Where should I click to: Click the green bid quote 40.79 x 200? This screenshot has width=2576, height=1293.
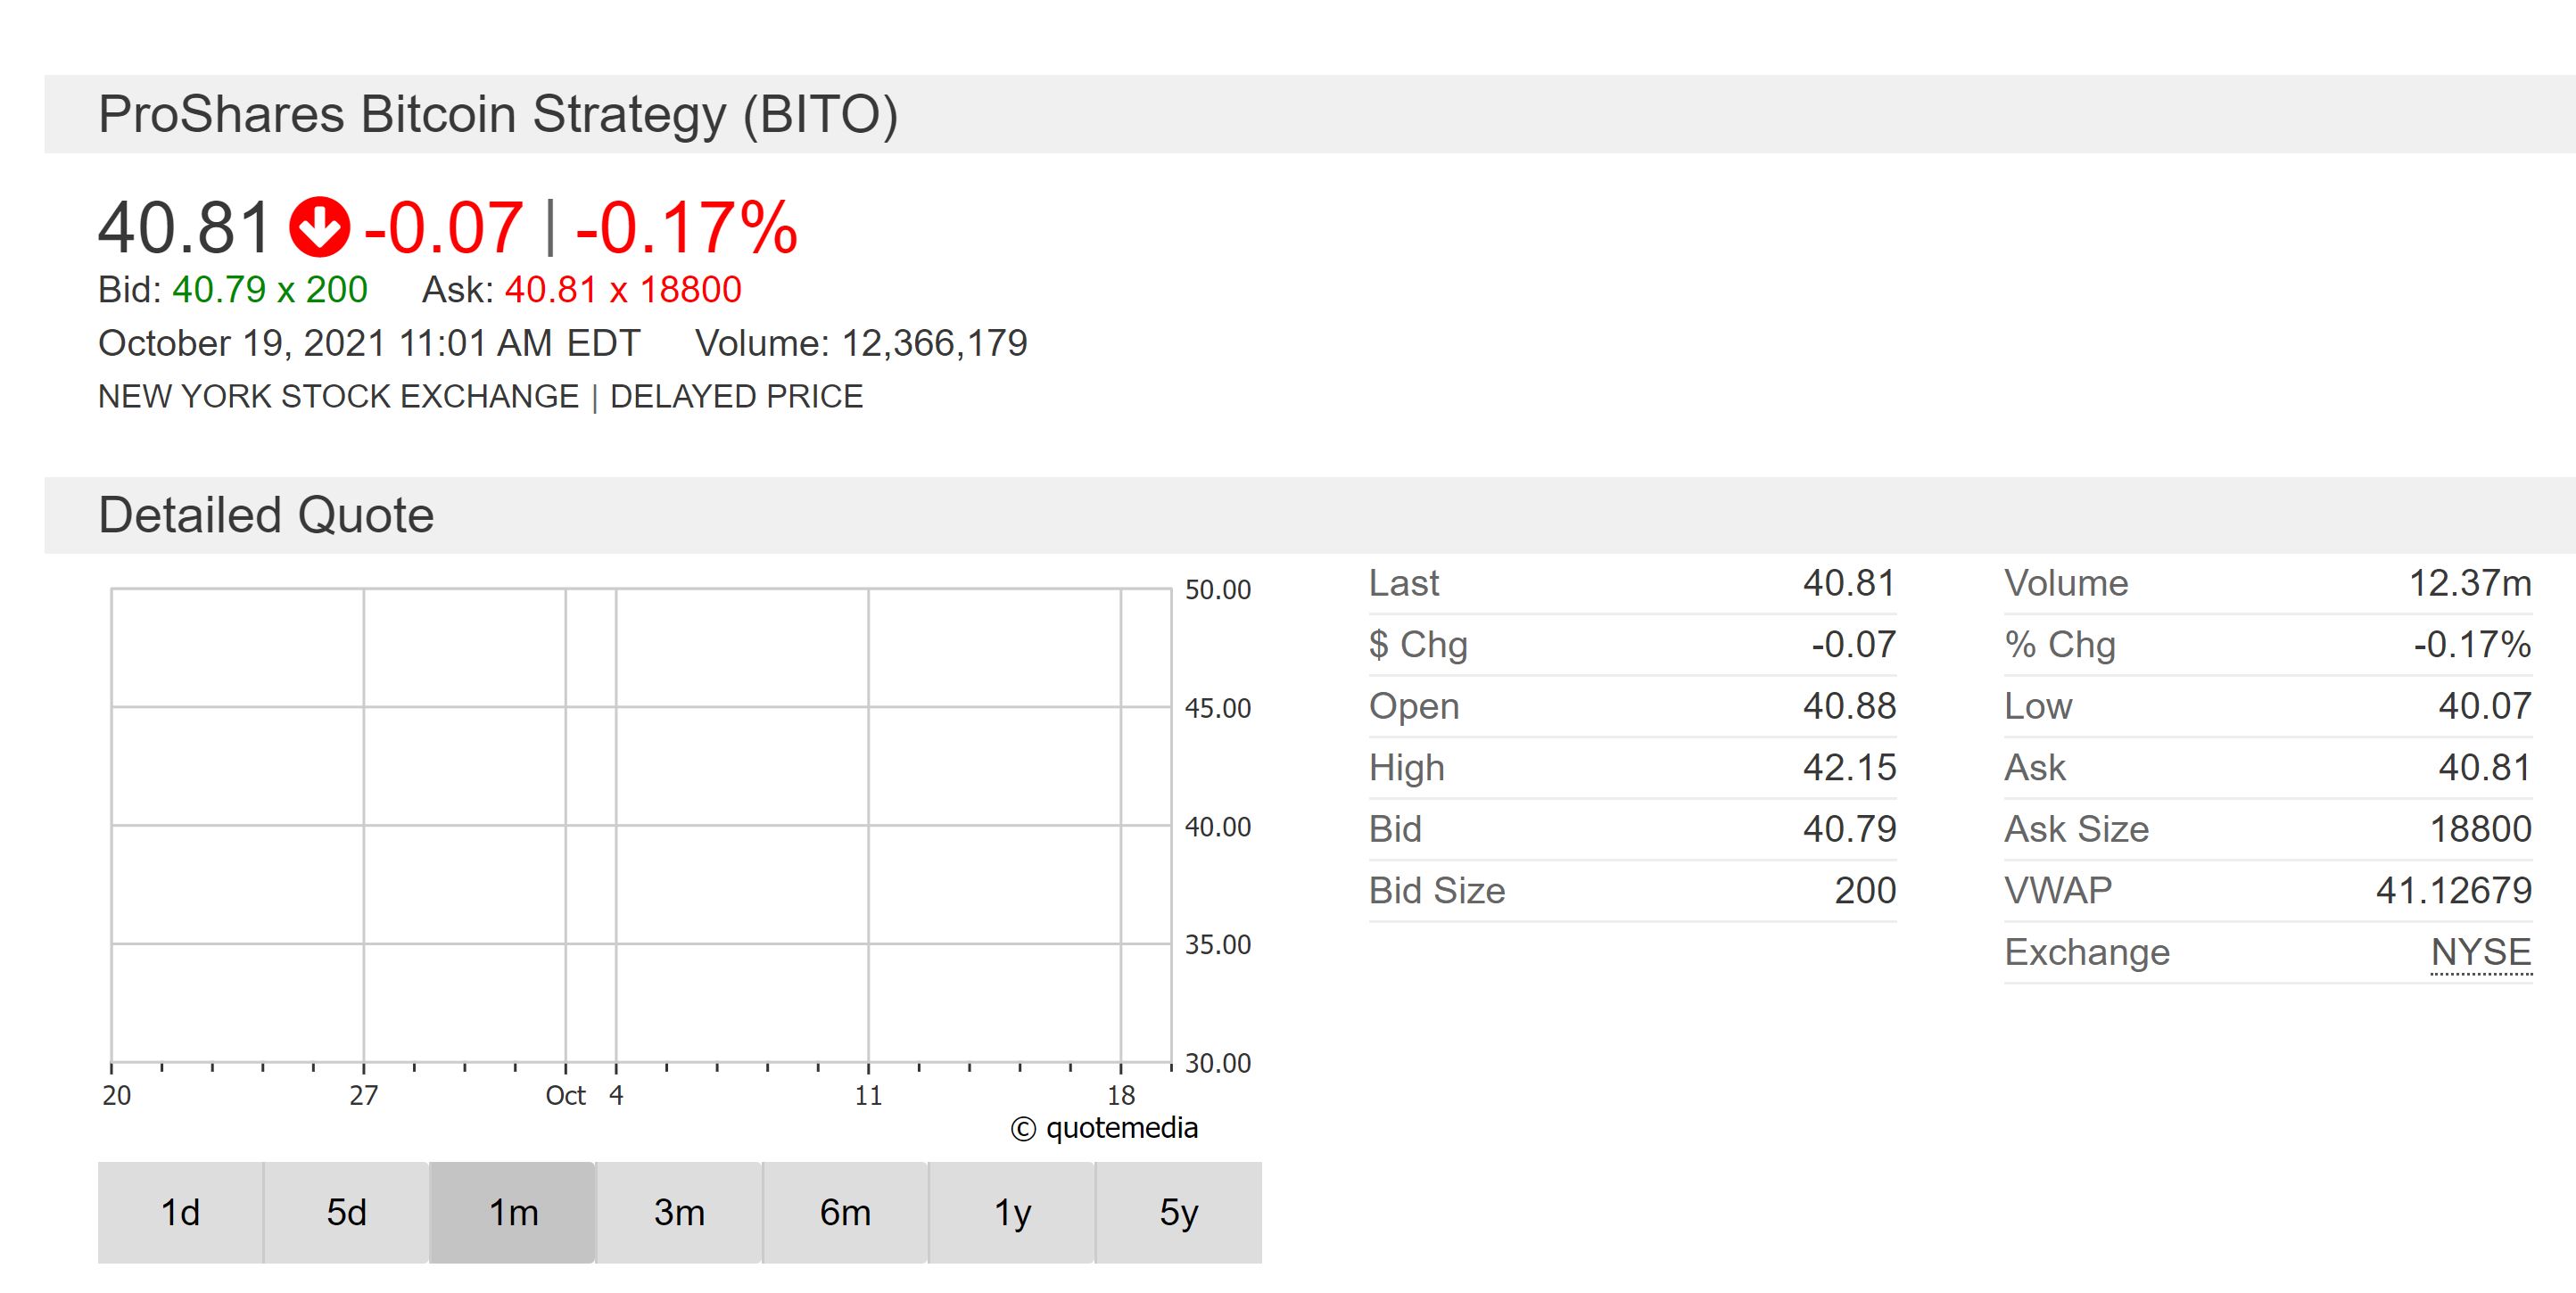click(270, 290)
